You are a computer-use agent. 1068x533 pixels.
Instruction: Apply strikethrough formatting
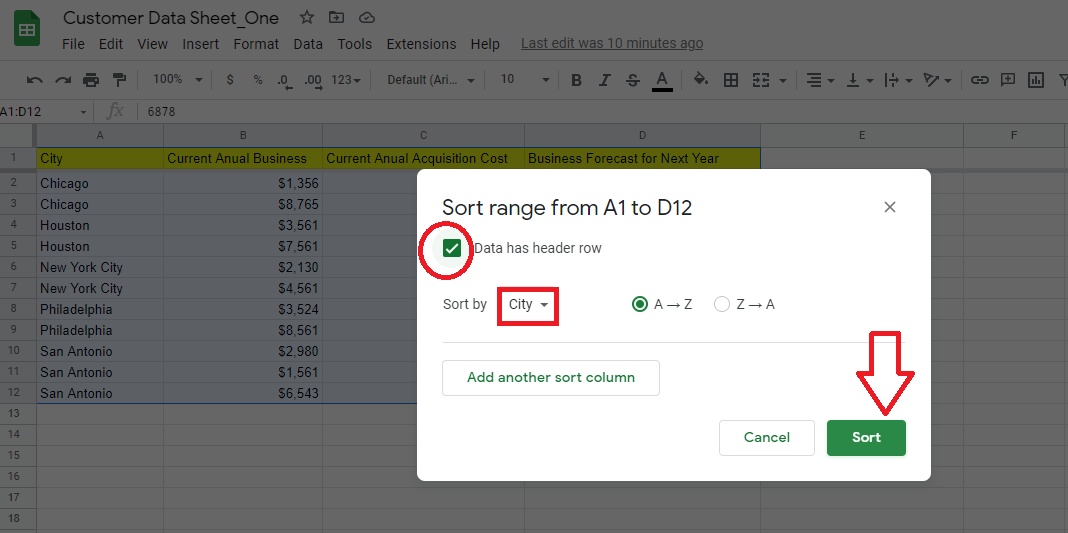pyautogui.click(x=632, y=80)
